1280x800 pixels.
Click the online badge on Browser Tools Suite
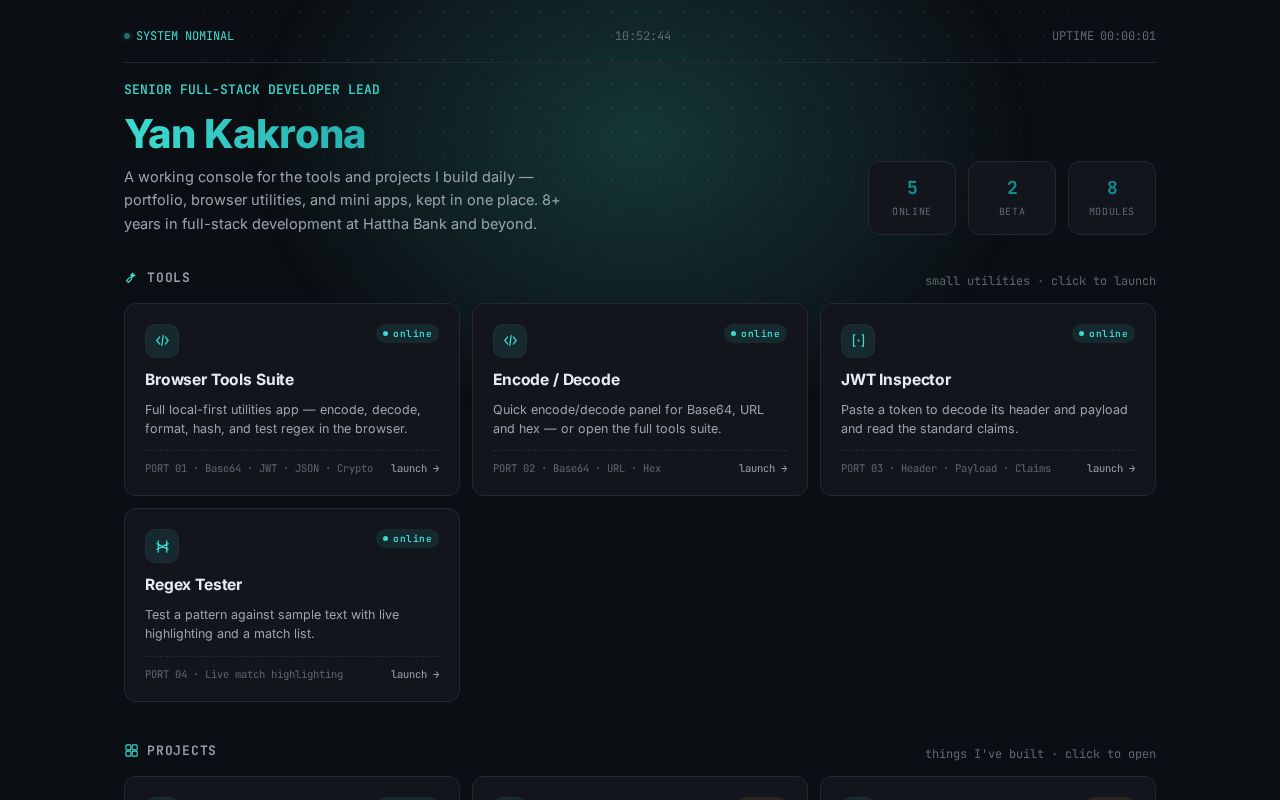[407, 334]
